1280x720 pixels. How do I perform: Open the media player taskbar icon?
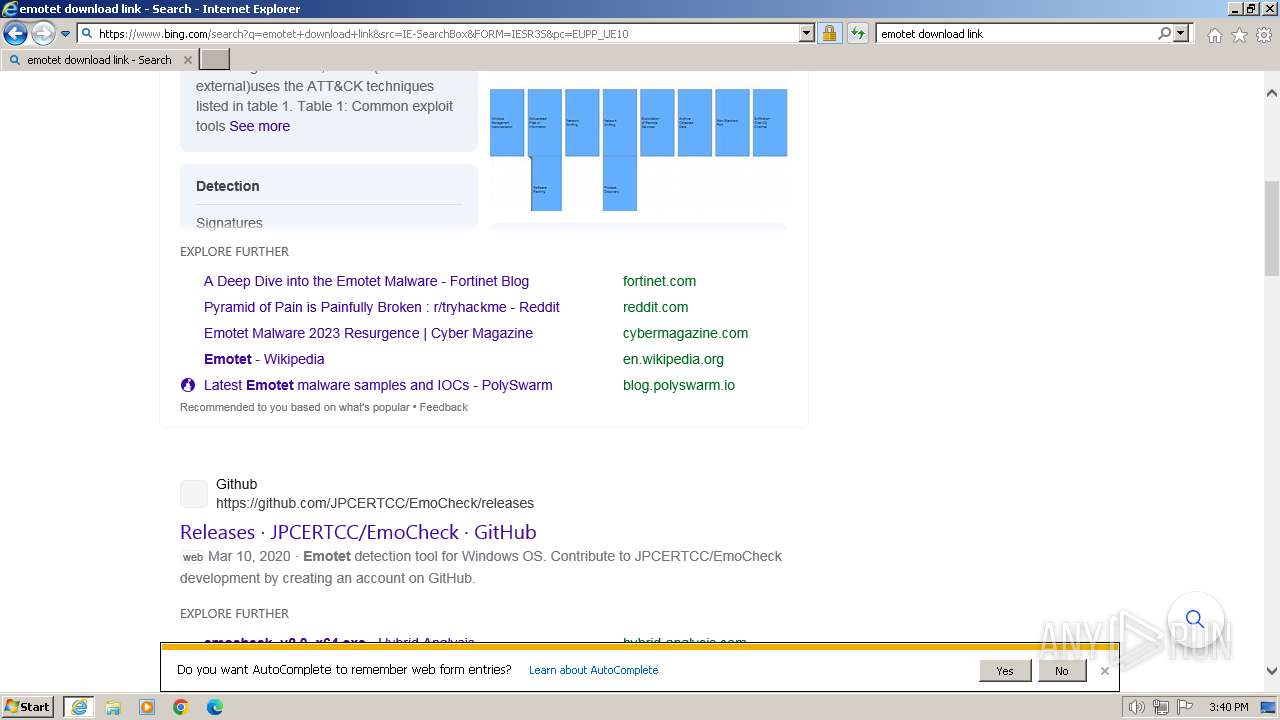click(x=147, y=707)
